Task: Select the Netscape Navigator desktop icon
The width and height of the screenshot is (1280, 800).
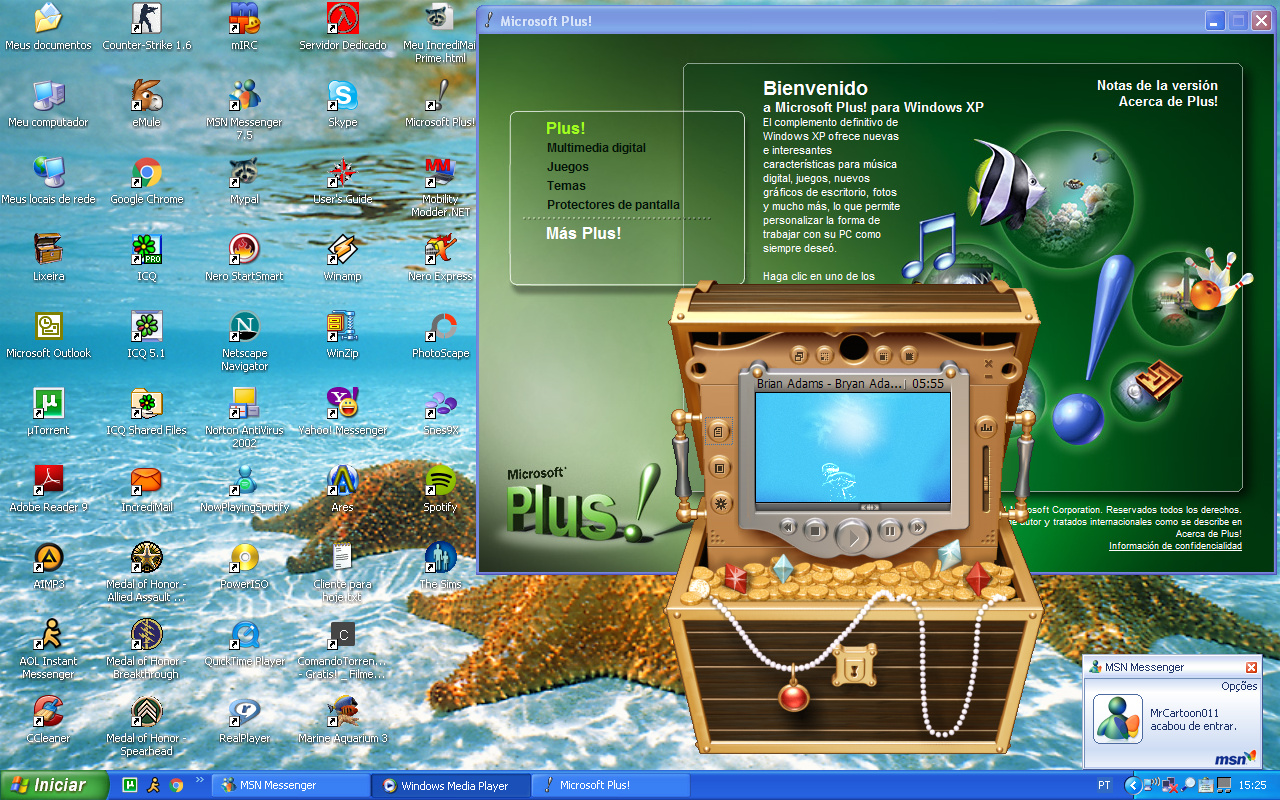Action: point(245,341)
